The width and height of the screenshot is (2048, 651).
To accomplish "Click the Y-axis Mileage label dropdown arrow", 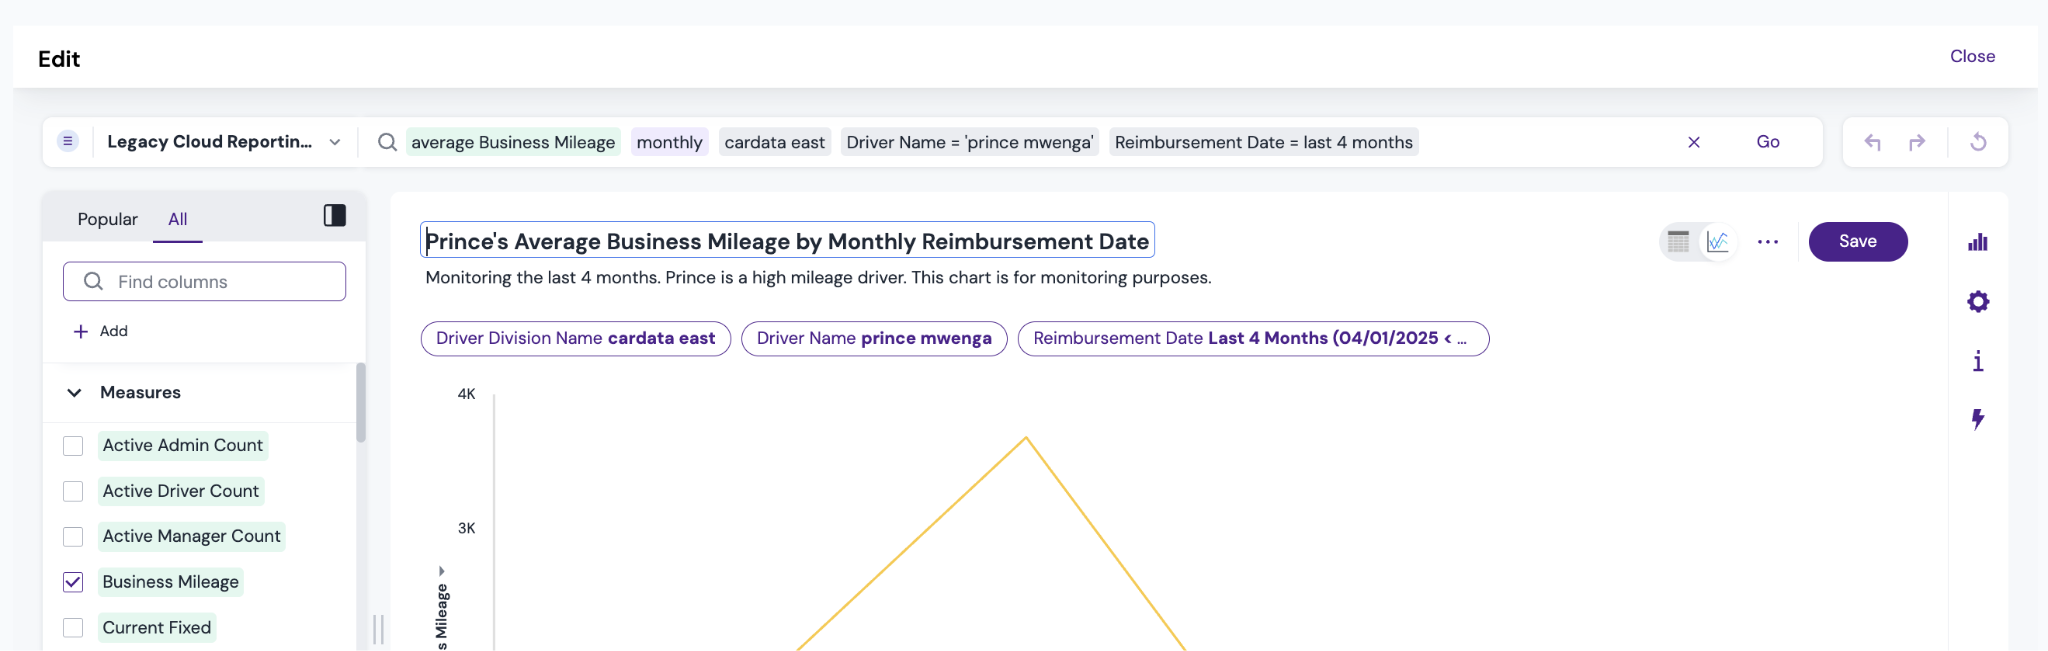I will [x=441, y=572].
